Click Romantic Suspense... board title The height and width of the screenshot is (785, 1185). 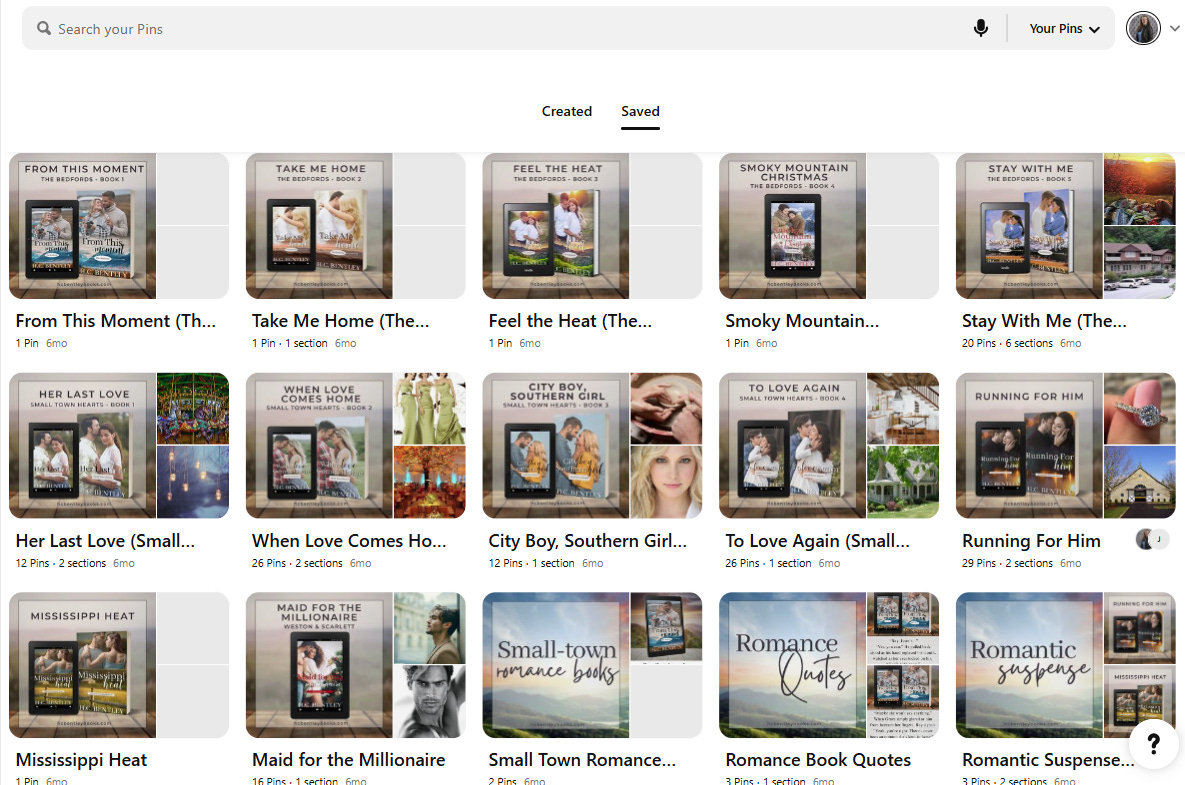pyautogui.click(x=1047, y=760)
